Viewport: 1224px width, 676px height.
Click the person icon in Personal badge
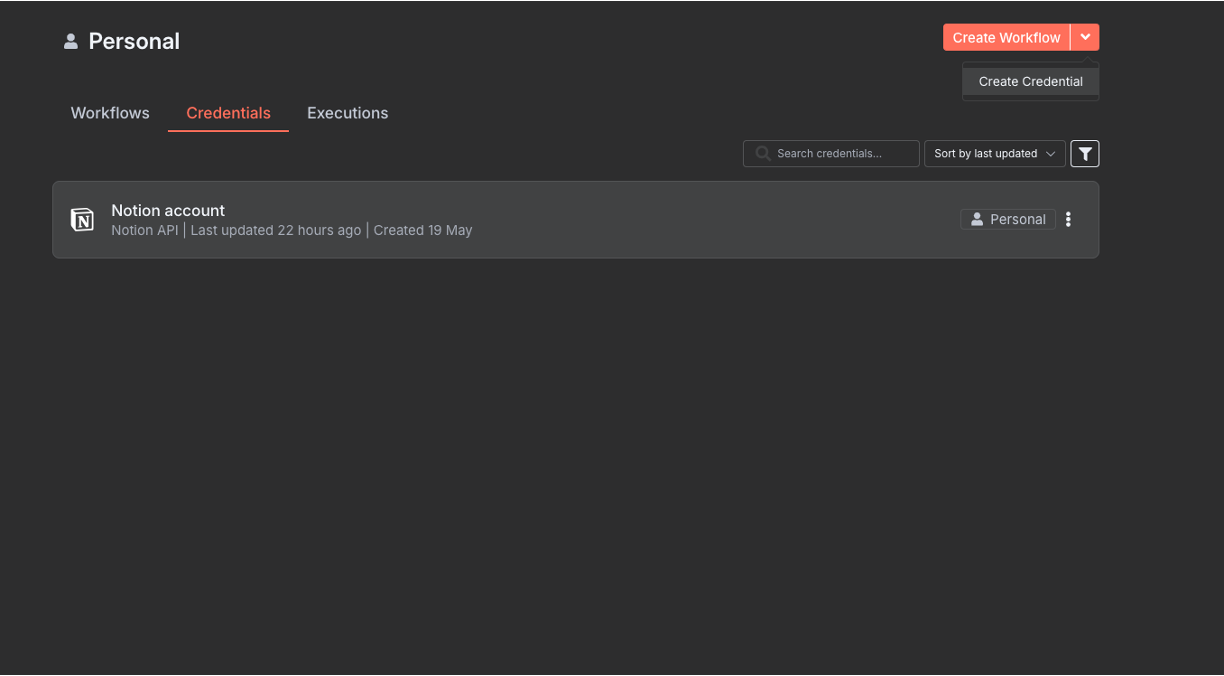(x=977, y=220)
